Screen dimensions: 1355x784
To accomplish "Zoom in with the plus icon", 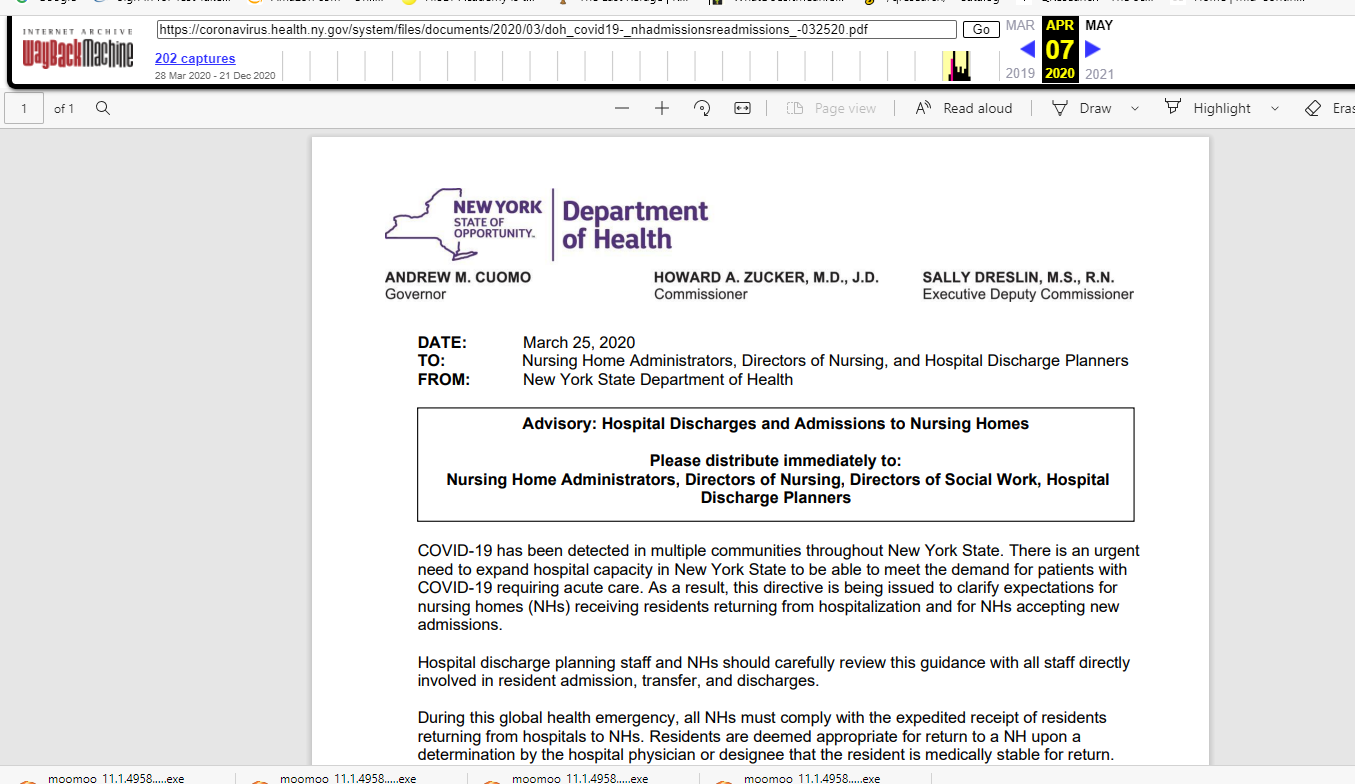I will point(662,108).
